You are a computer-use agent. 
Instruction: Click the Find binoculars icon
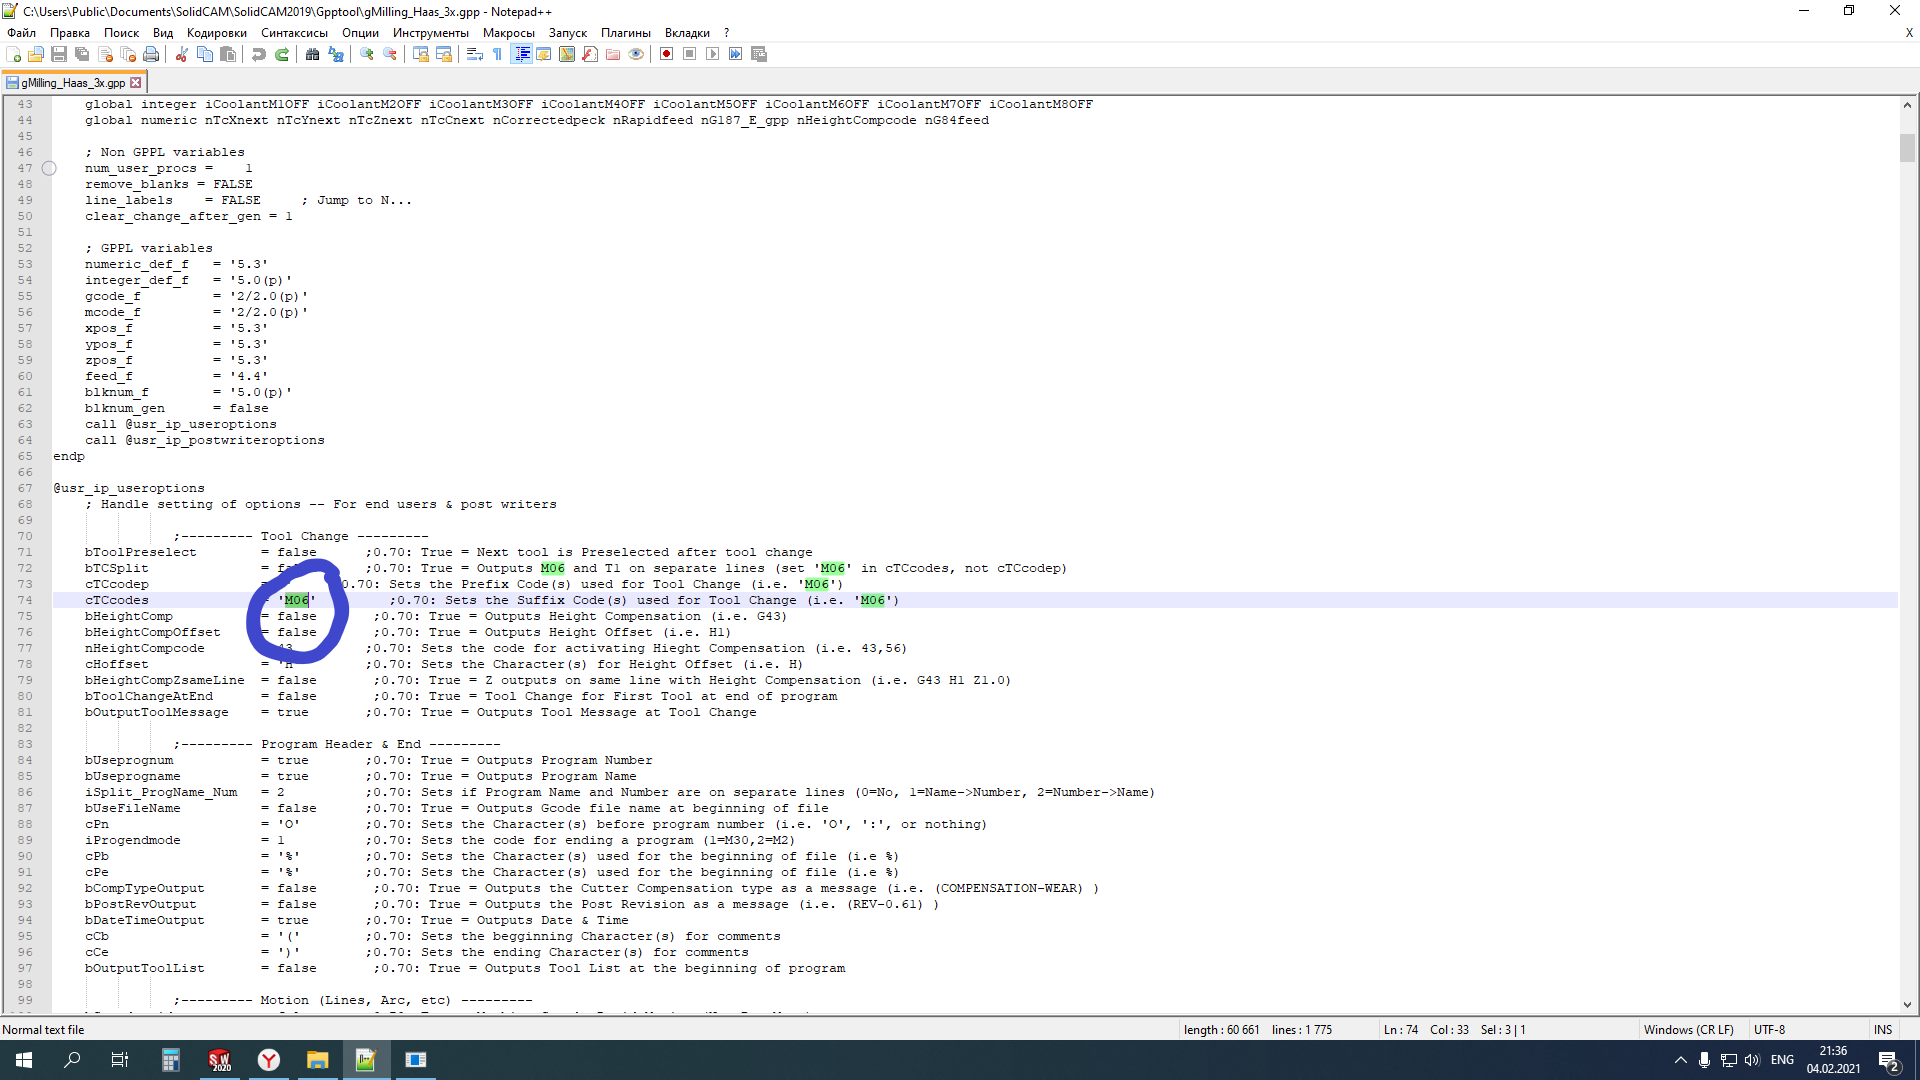(312, 54)
